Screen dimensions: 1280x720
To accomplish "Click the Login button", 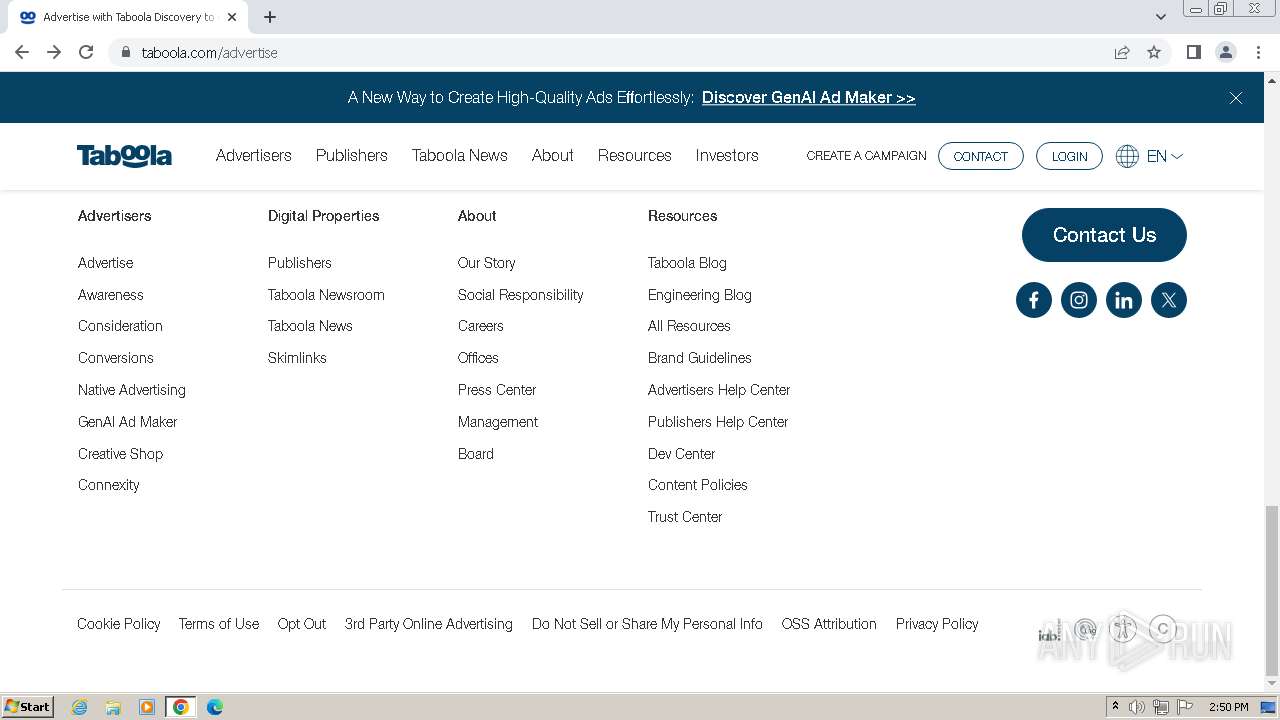I will [1069, 156].
